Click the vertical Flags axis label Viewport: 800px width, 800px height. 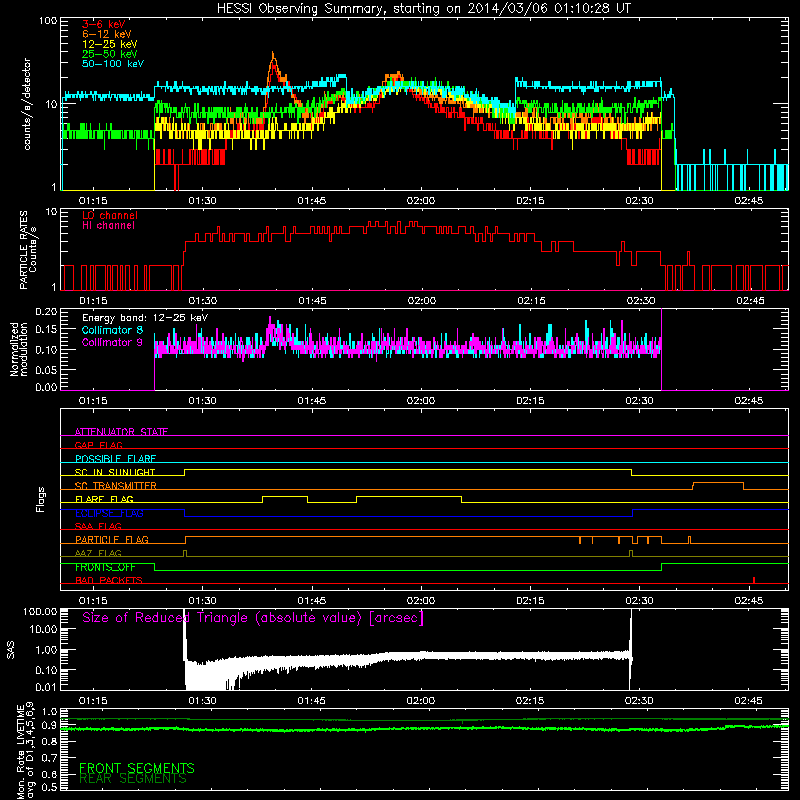[x=41, y=499]
